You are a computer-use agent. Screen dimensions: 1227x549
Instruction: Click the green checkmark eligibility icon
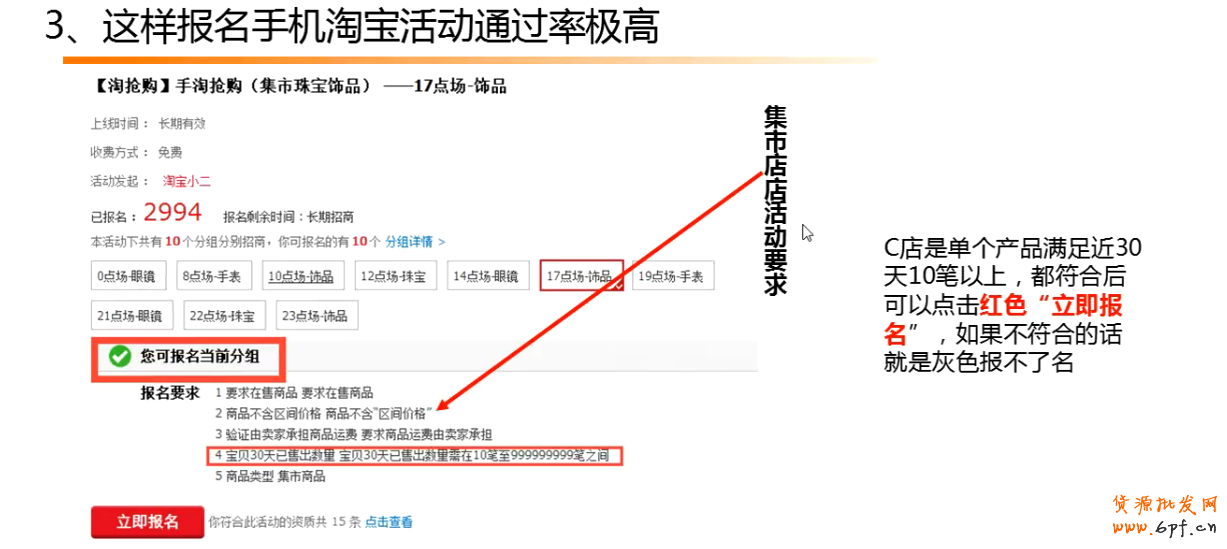tap(120, 356)
